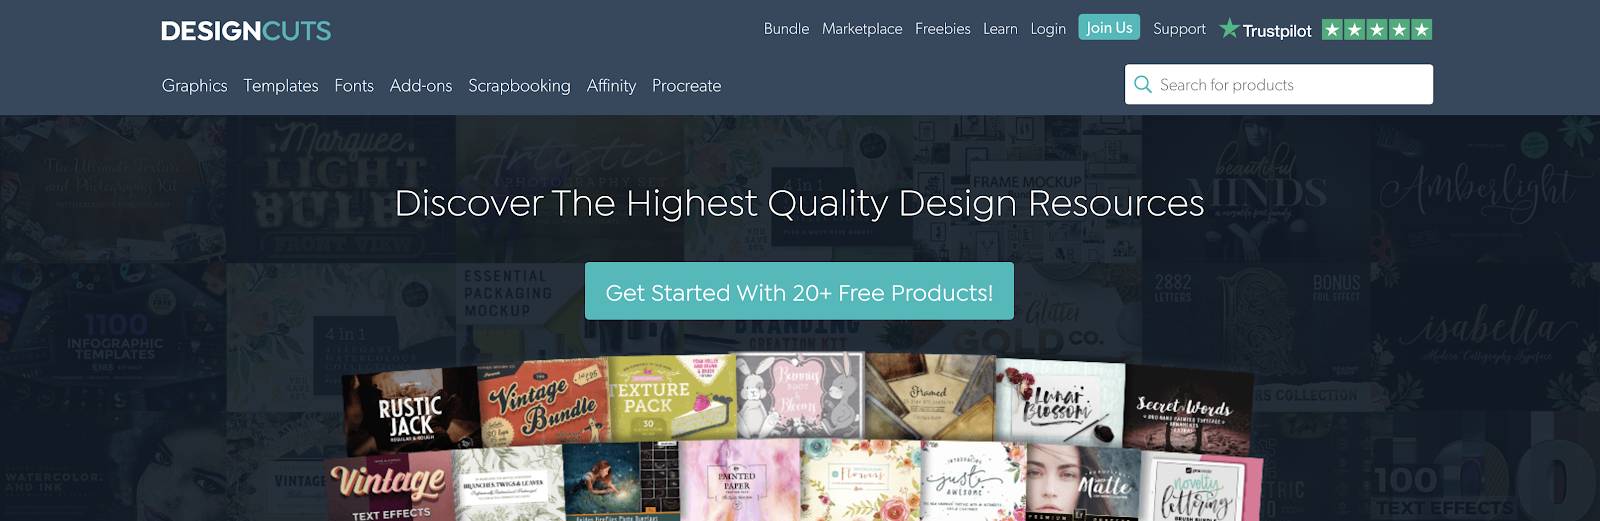Click the Trustpilot logo
The height and width of the screenshot is (521, 1600).
[1266, 30]
